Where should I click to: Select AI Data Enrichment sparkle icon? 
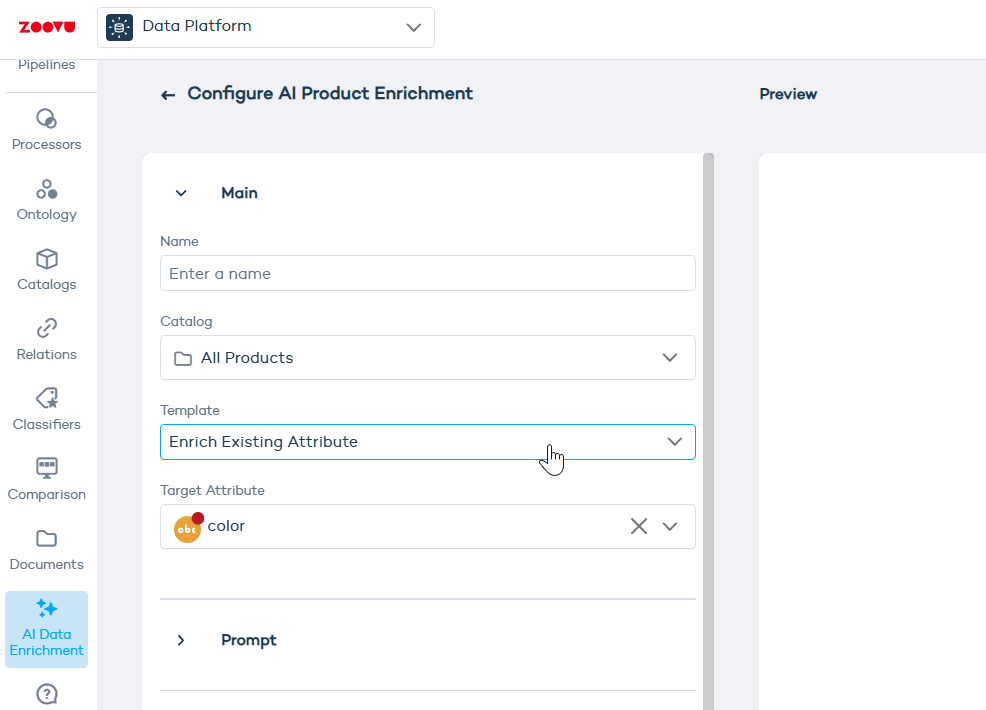pos(47,608)
